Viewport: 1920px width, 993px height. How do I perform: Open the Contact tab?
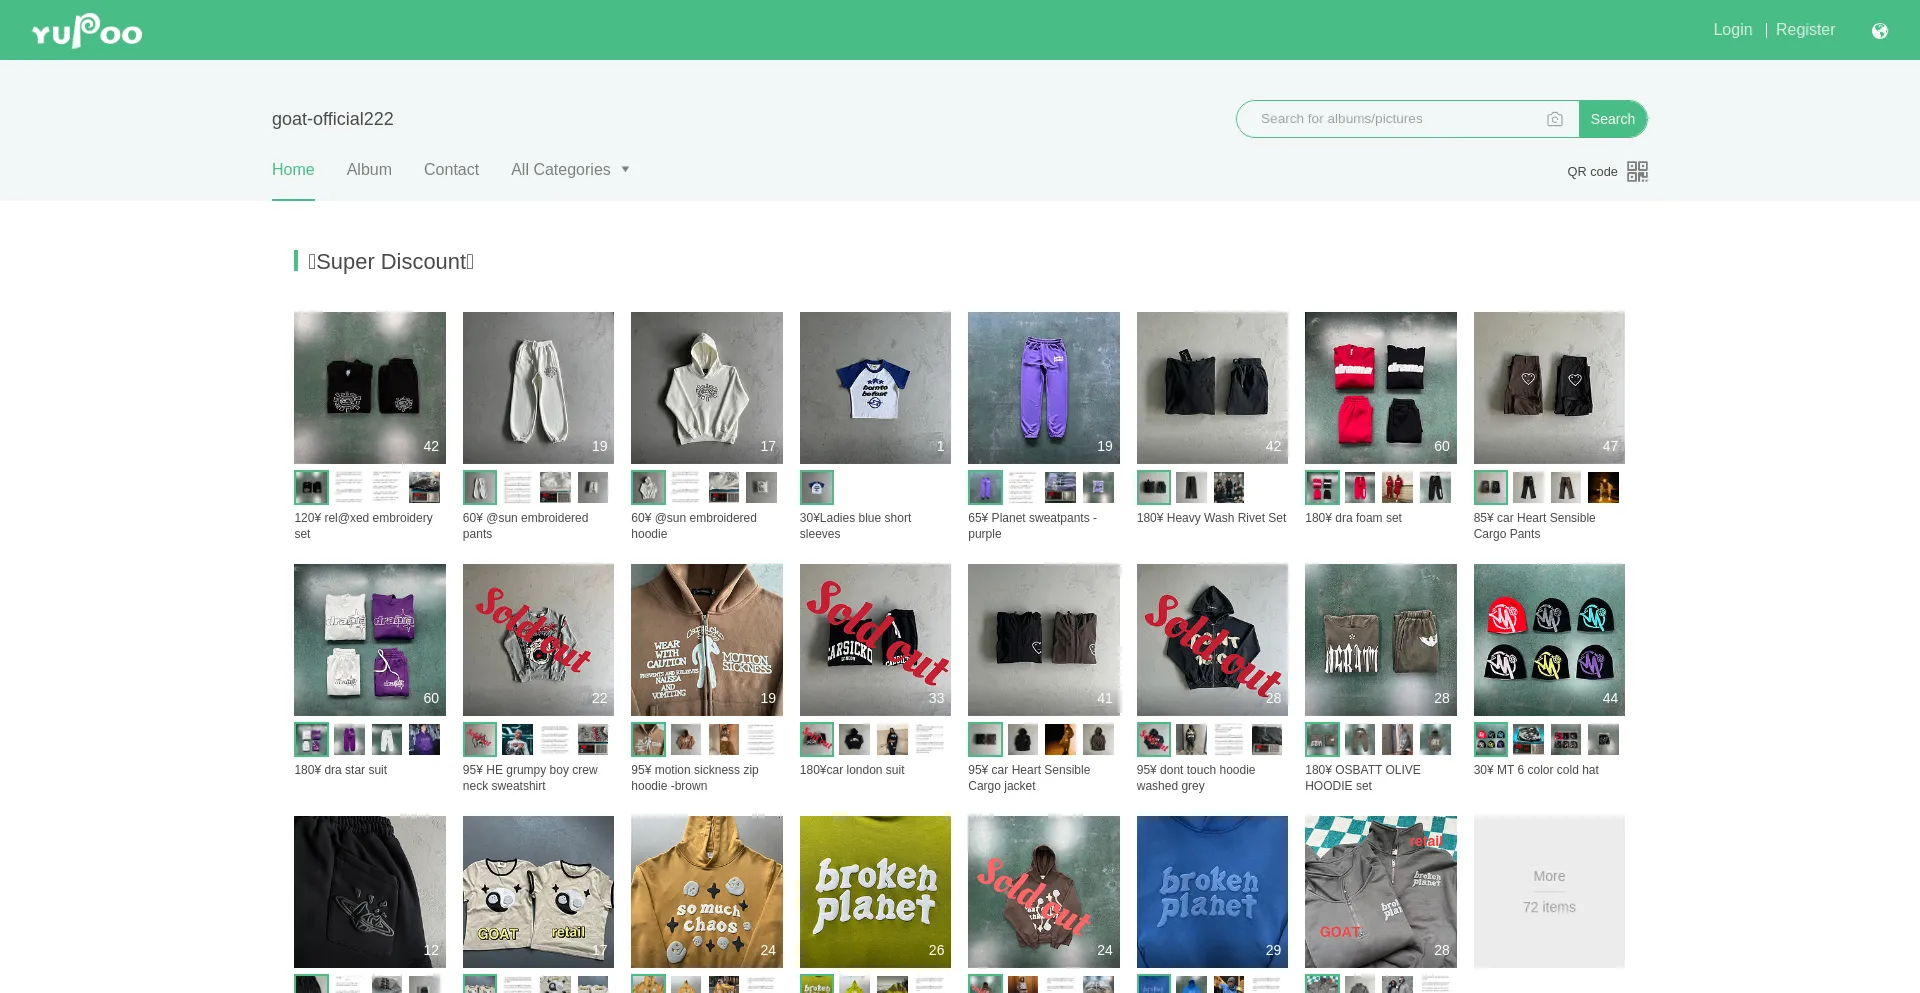(x=451, y=170)
